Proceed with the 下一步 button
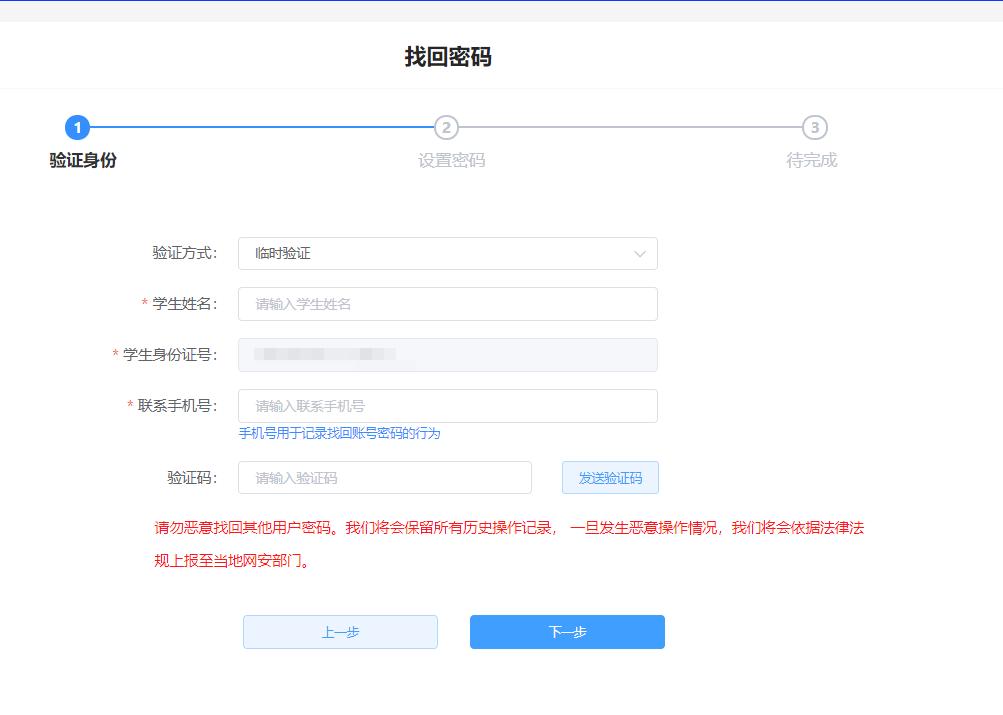 567,632
